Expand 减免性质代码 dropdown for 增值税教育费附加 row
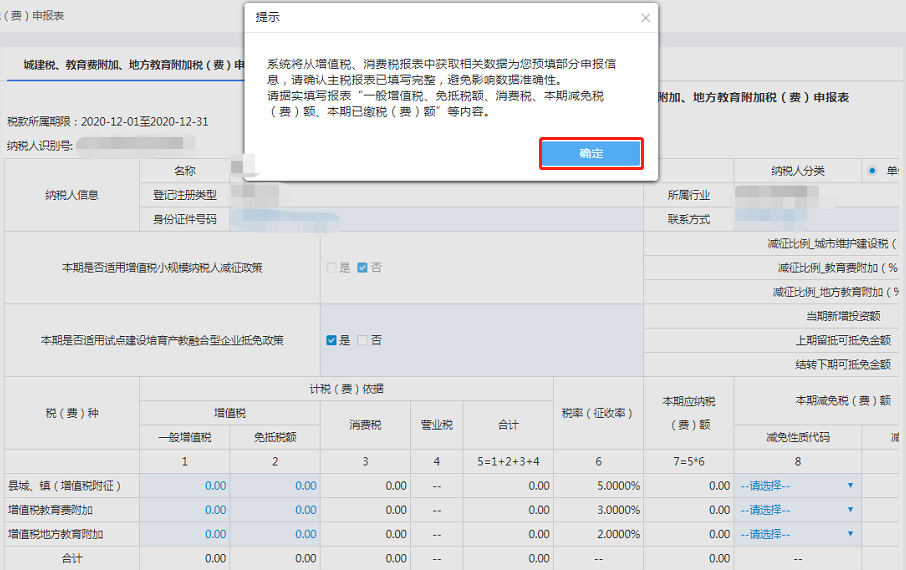Screen dimensions: 906x570 797,510
